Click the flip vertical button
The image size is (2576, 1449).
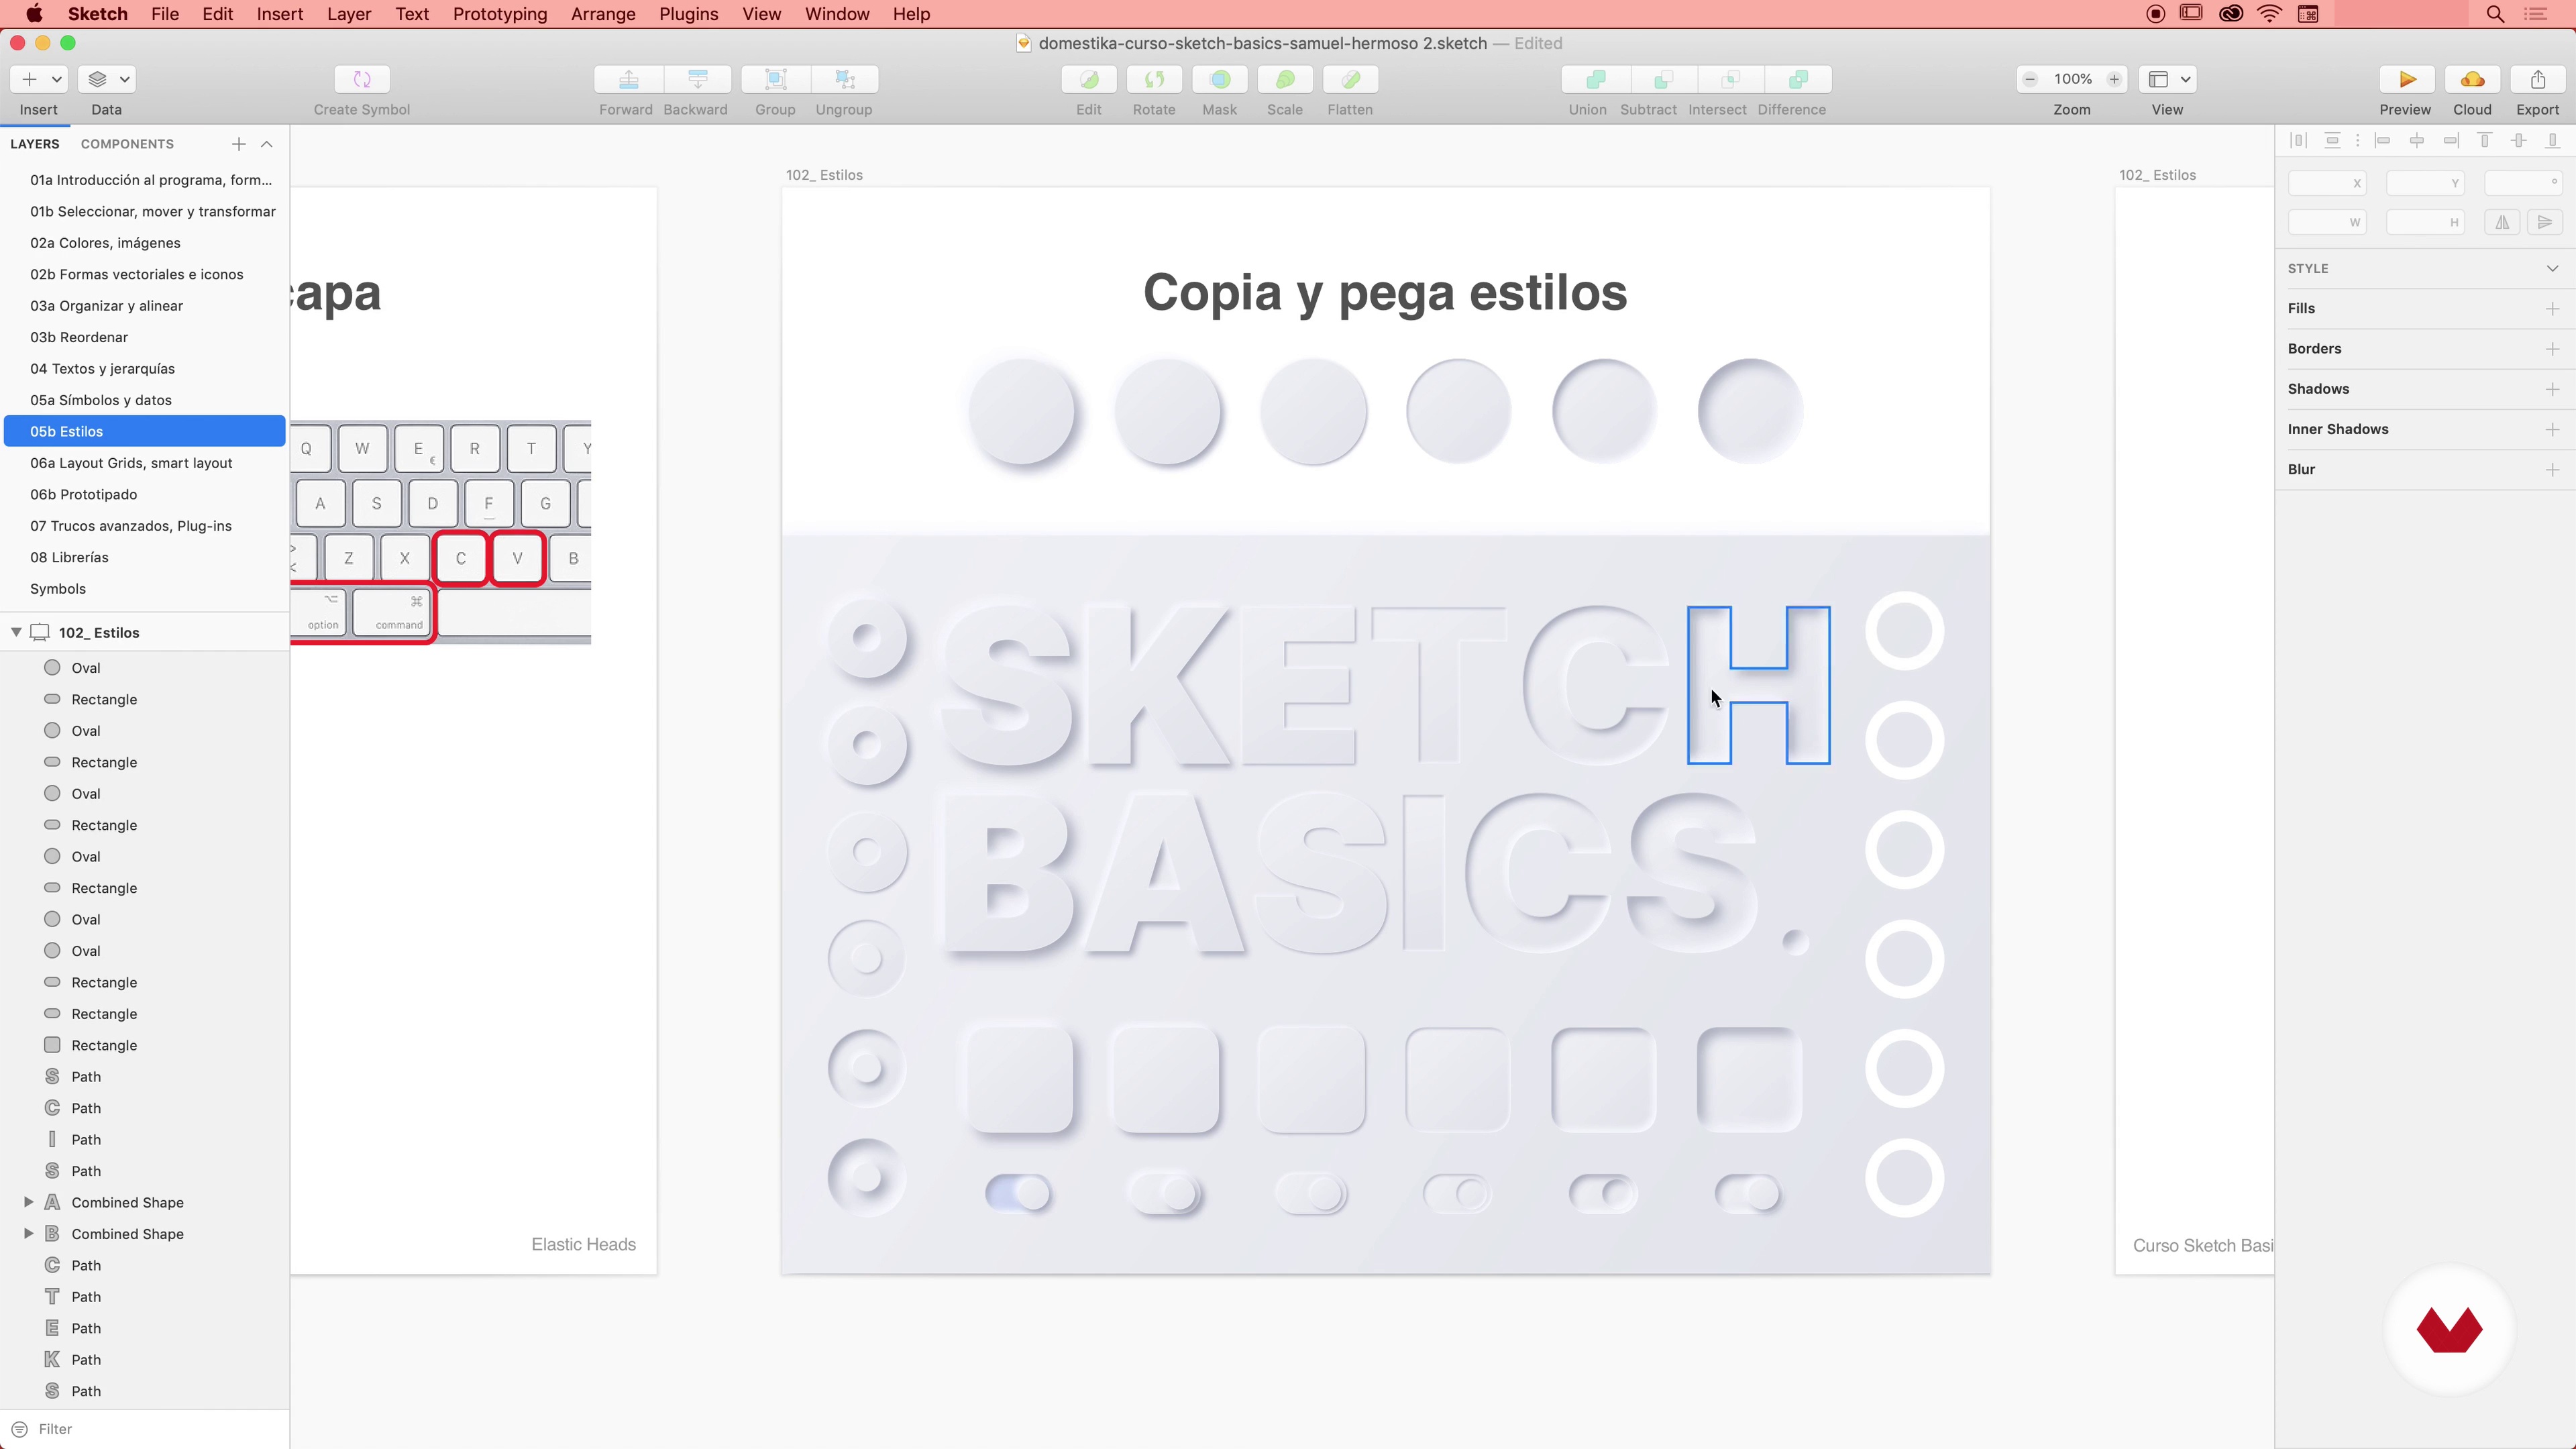(2545, 222)
